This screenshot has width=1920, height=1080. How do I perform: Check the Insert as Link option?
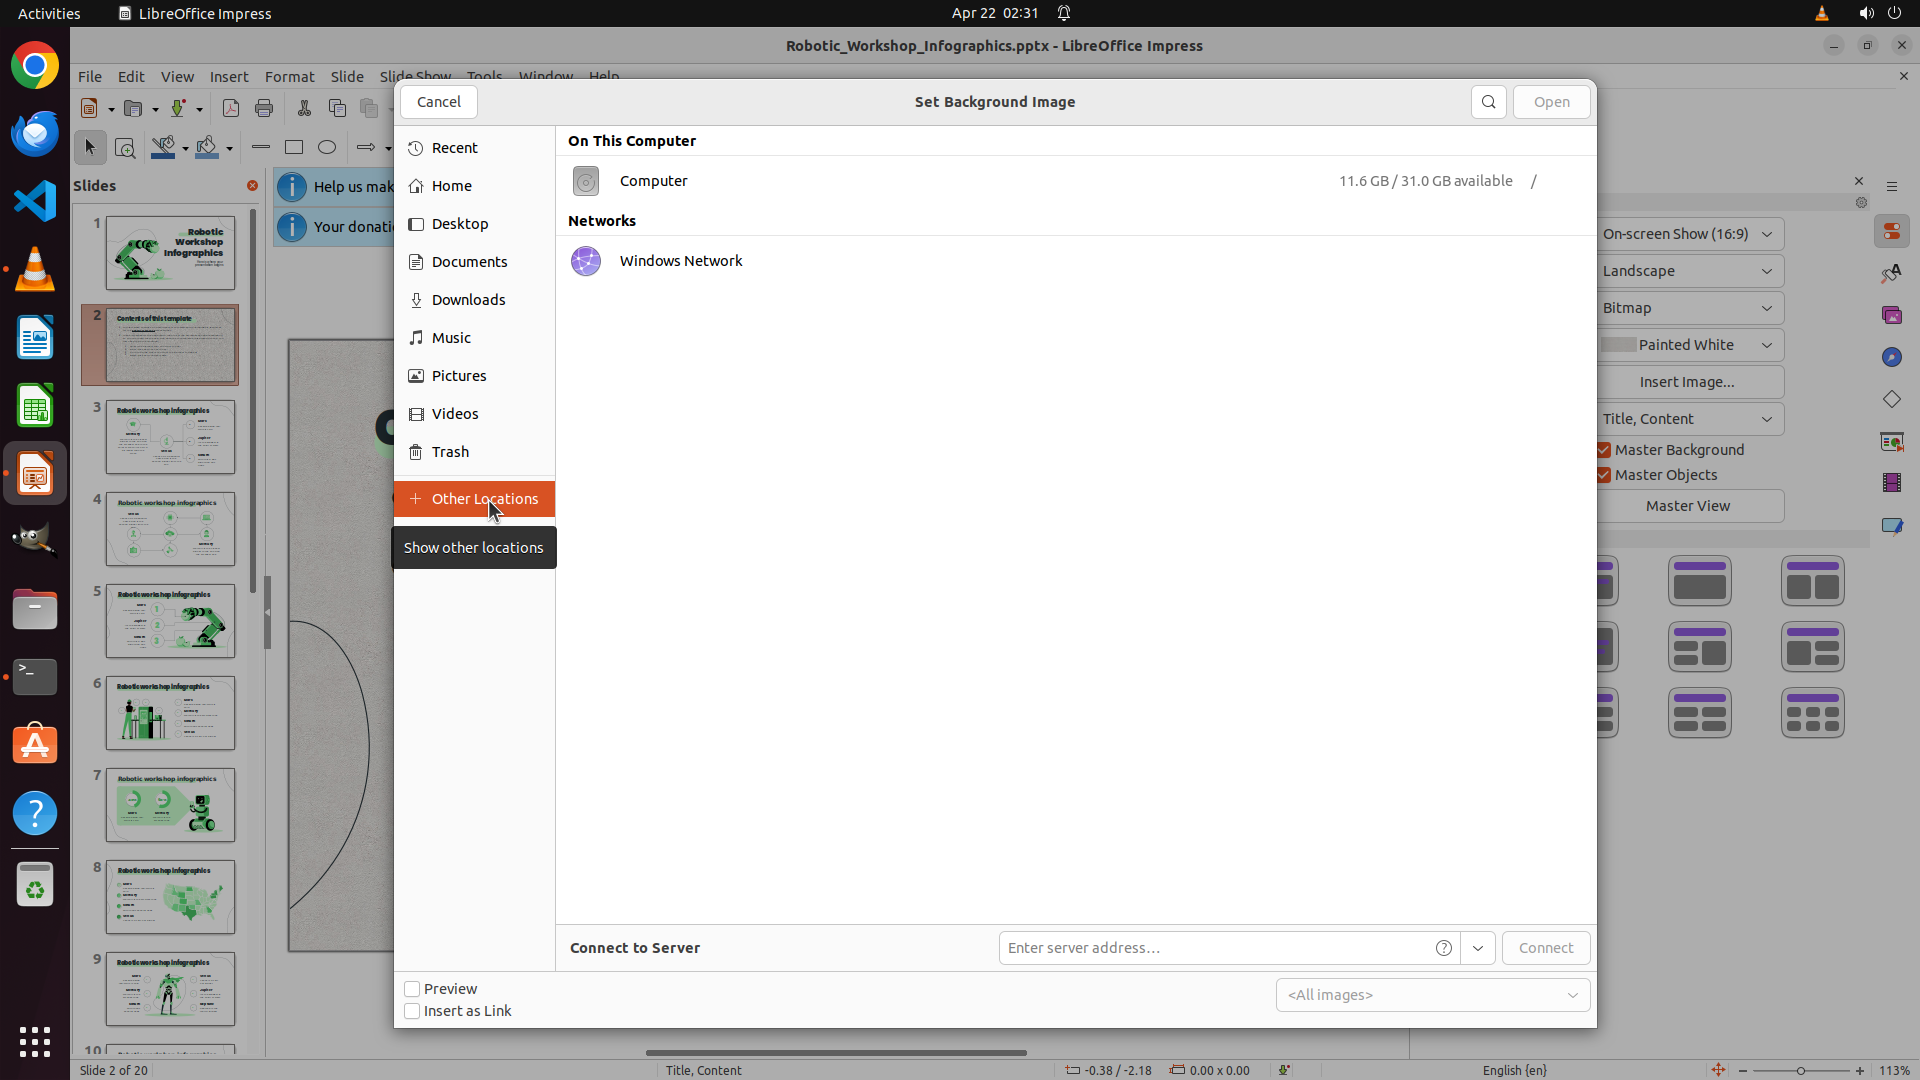coord(412,1011)
